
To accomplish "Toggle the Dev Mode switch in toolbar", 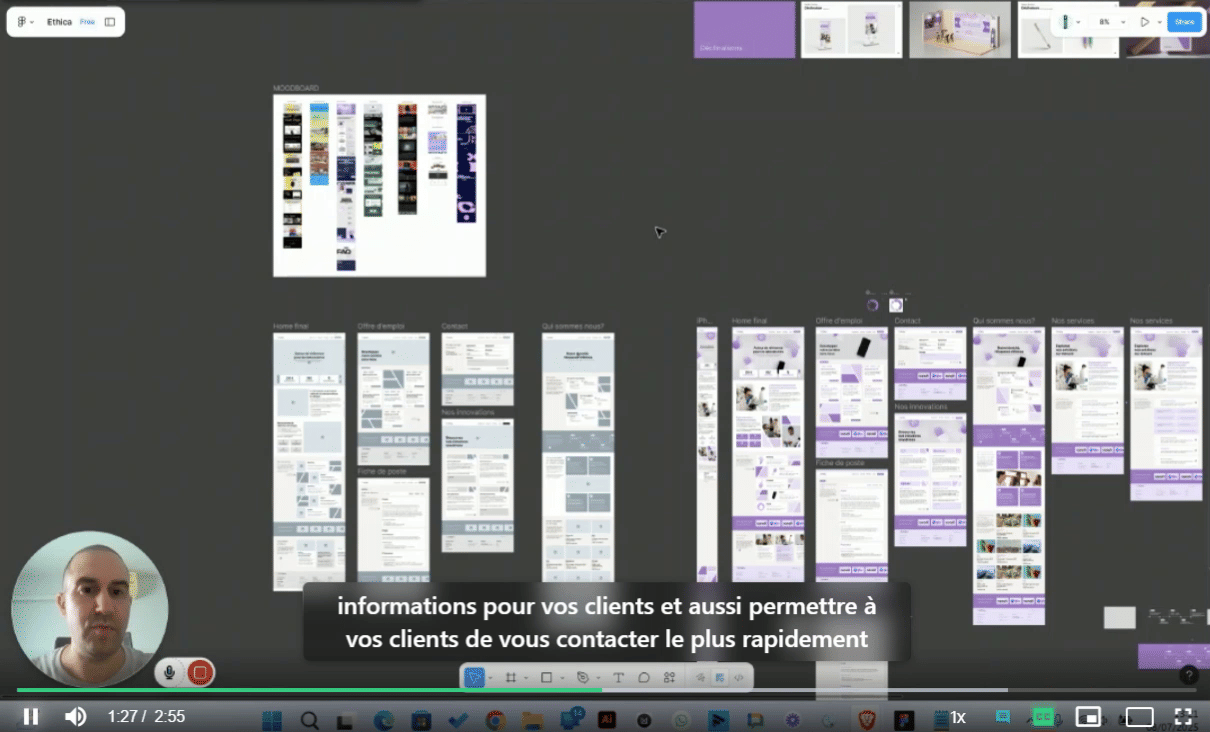I will coord(739,677).
